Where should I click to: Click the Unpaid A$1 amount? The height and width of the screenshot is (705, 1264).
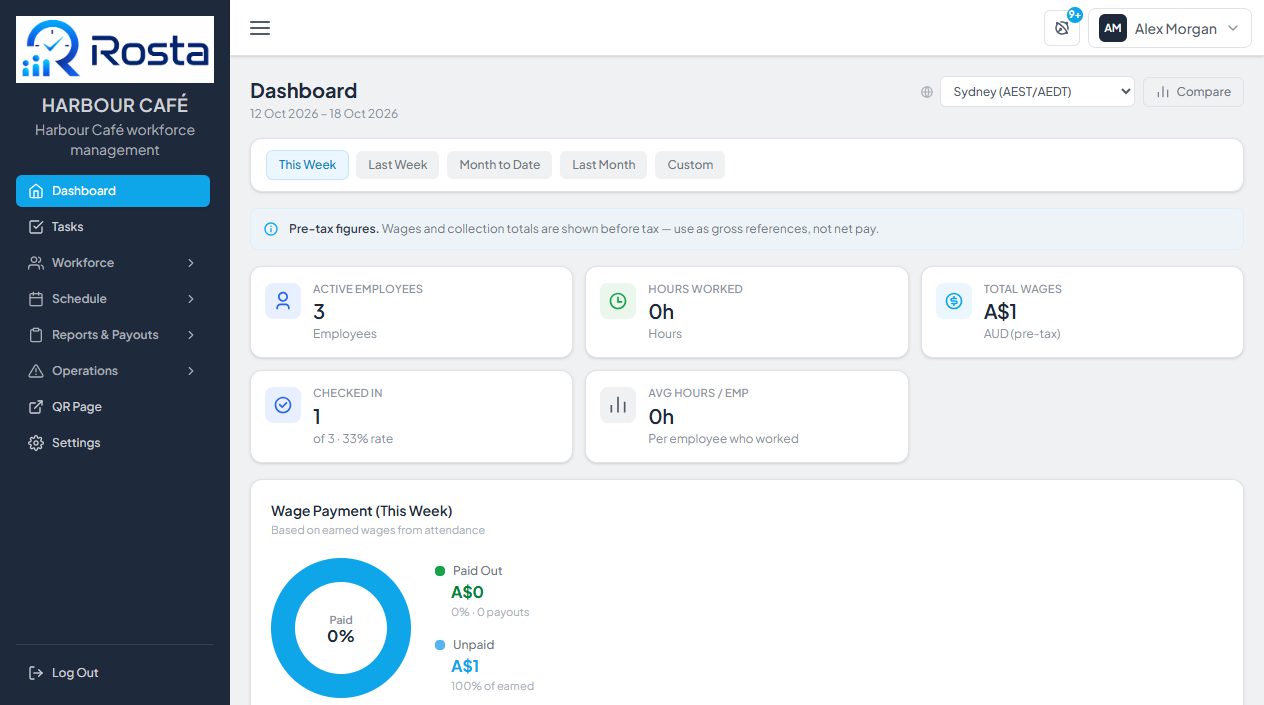tap(465, 666)
